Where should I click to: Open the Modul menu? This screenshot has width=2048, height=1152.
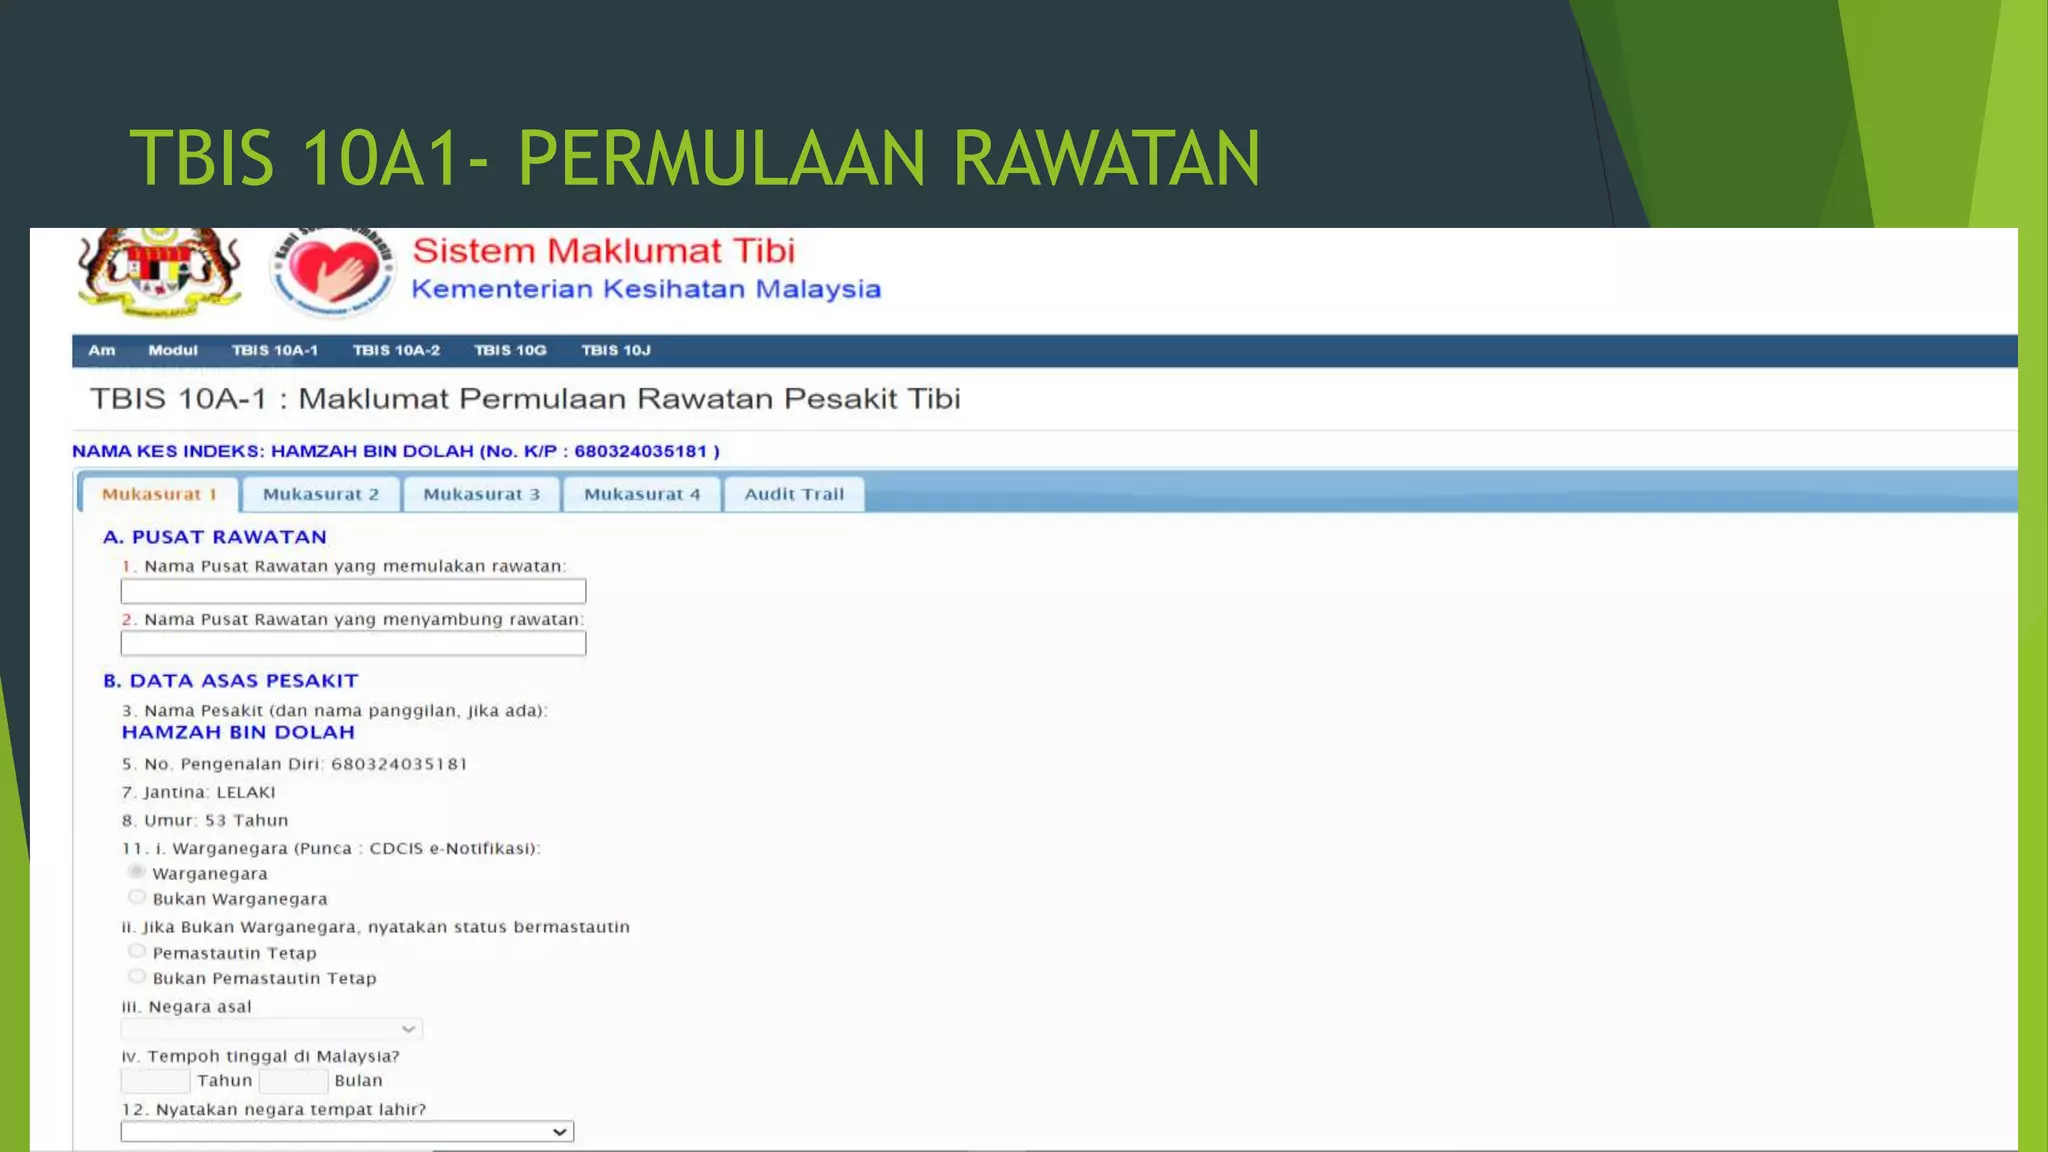(x=173, y=350)
